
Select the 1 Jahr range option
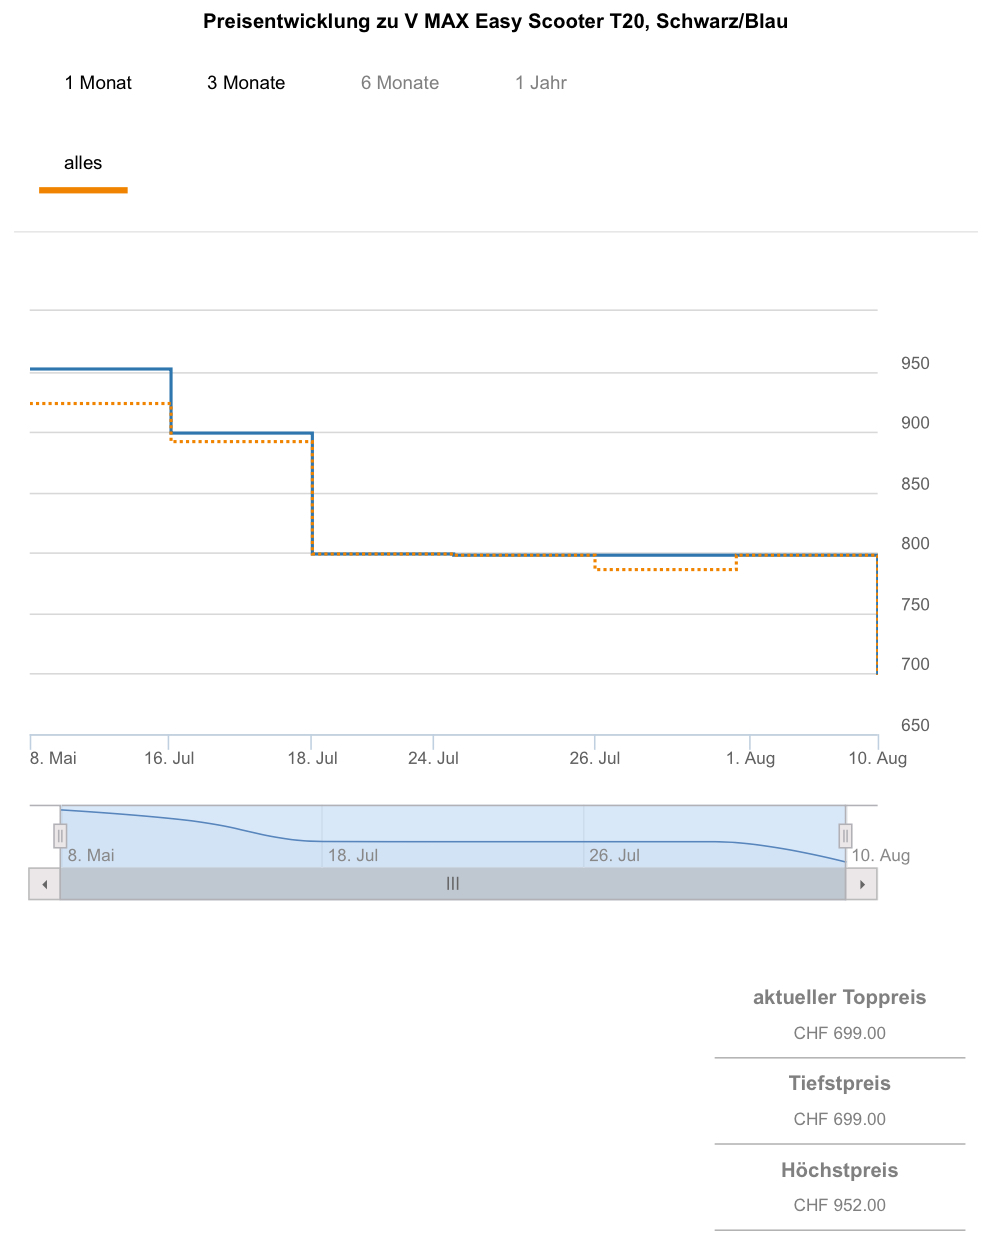click(x=541, y=83)
